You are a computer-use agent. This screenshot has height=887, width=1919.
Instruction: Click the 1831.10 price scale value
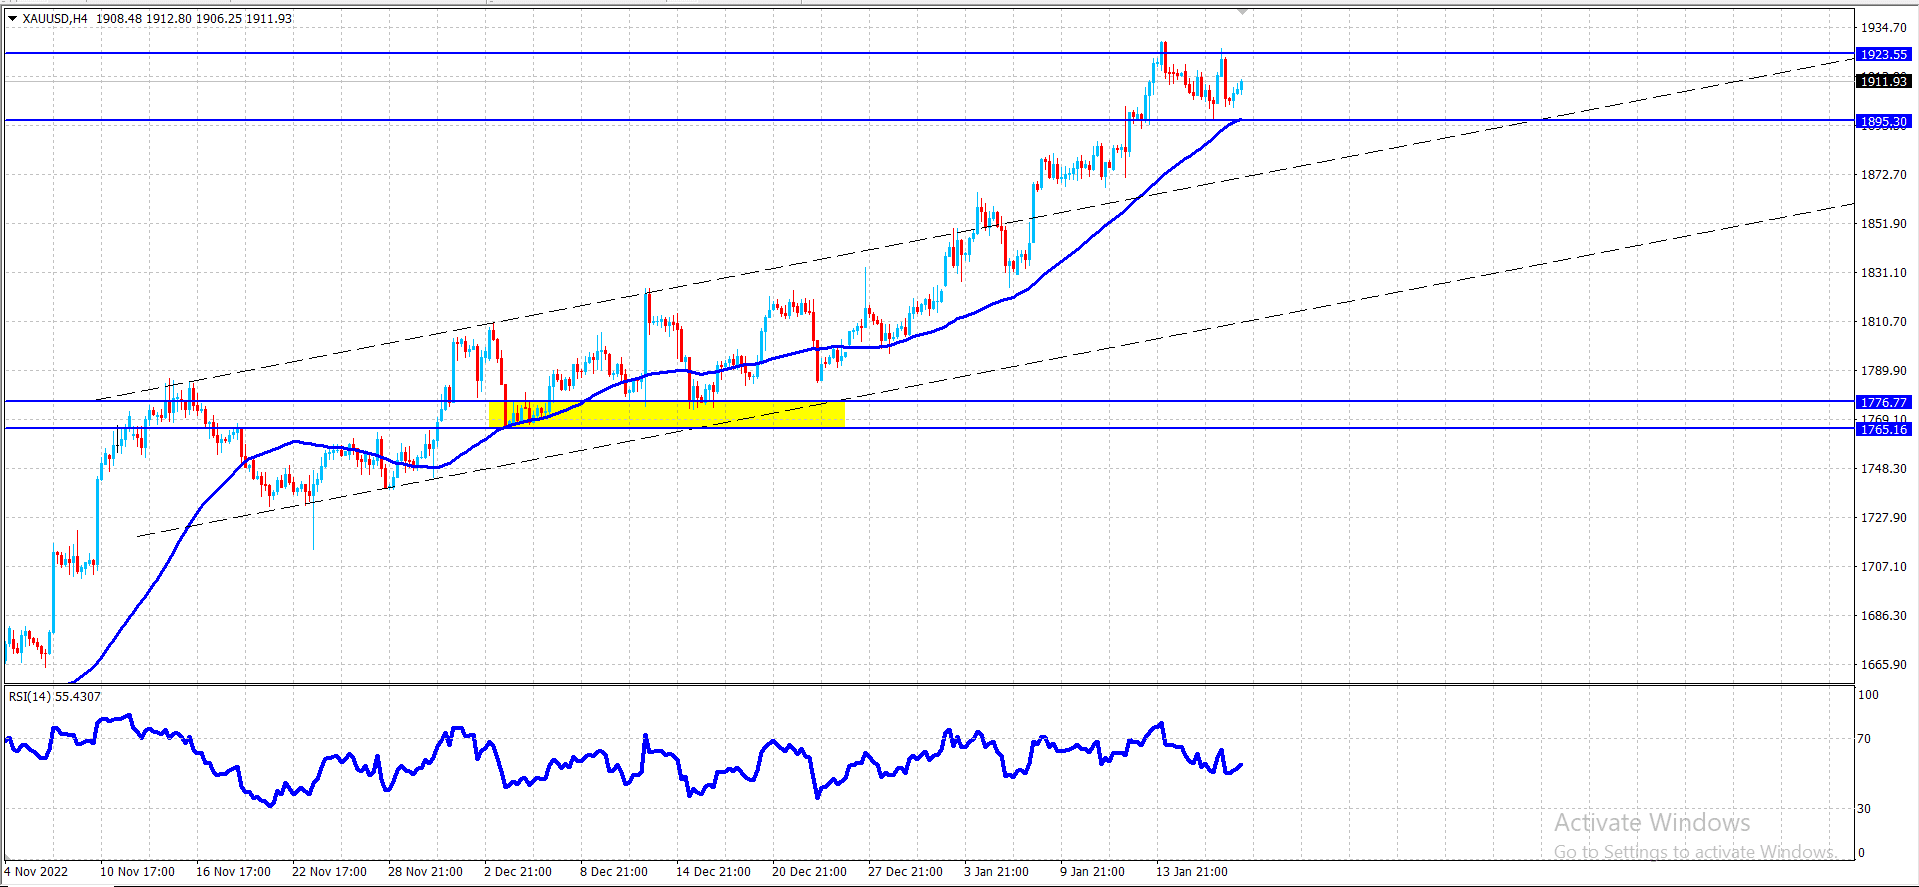click(x=1883, y=272)
